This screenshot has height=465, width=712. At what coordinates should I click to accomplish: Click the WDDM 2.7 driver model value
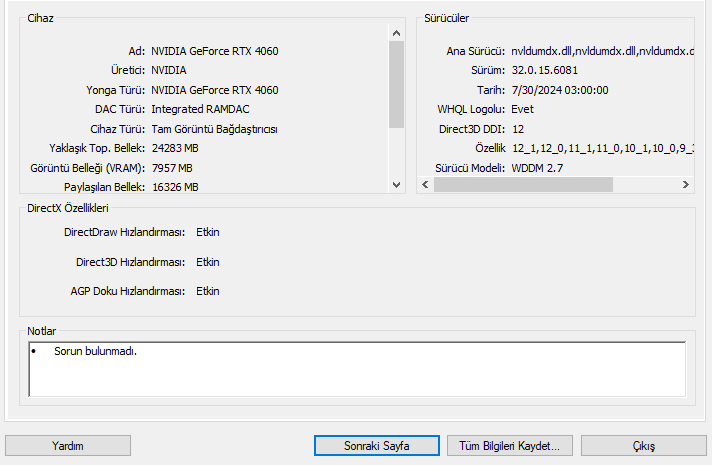tap(537, 168)
